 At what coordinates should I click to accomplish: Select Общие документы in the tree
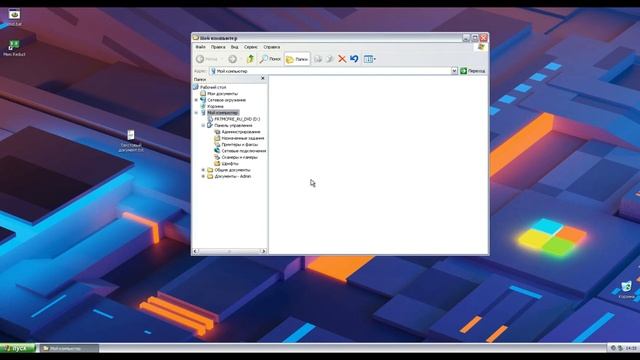click(x=232, y=170)
